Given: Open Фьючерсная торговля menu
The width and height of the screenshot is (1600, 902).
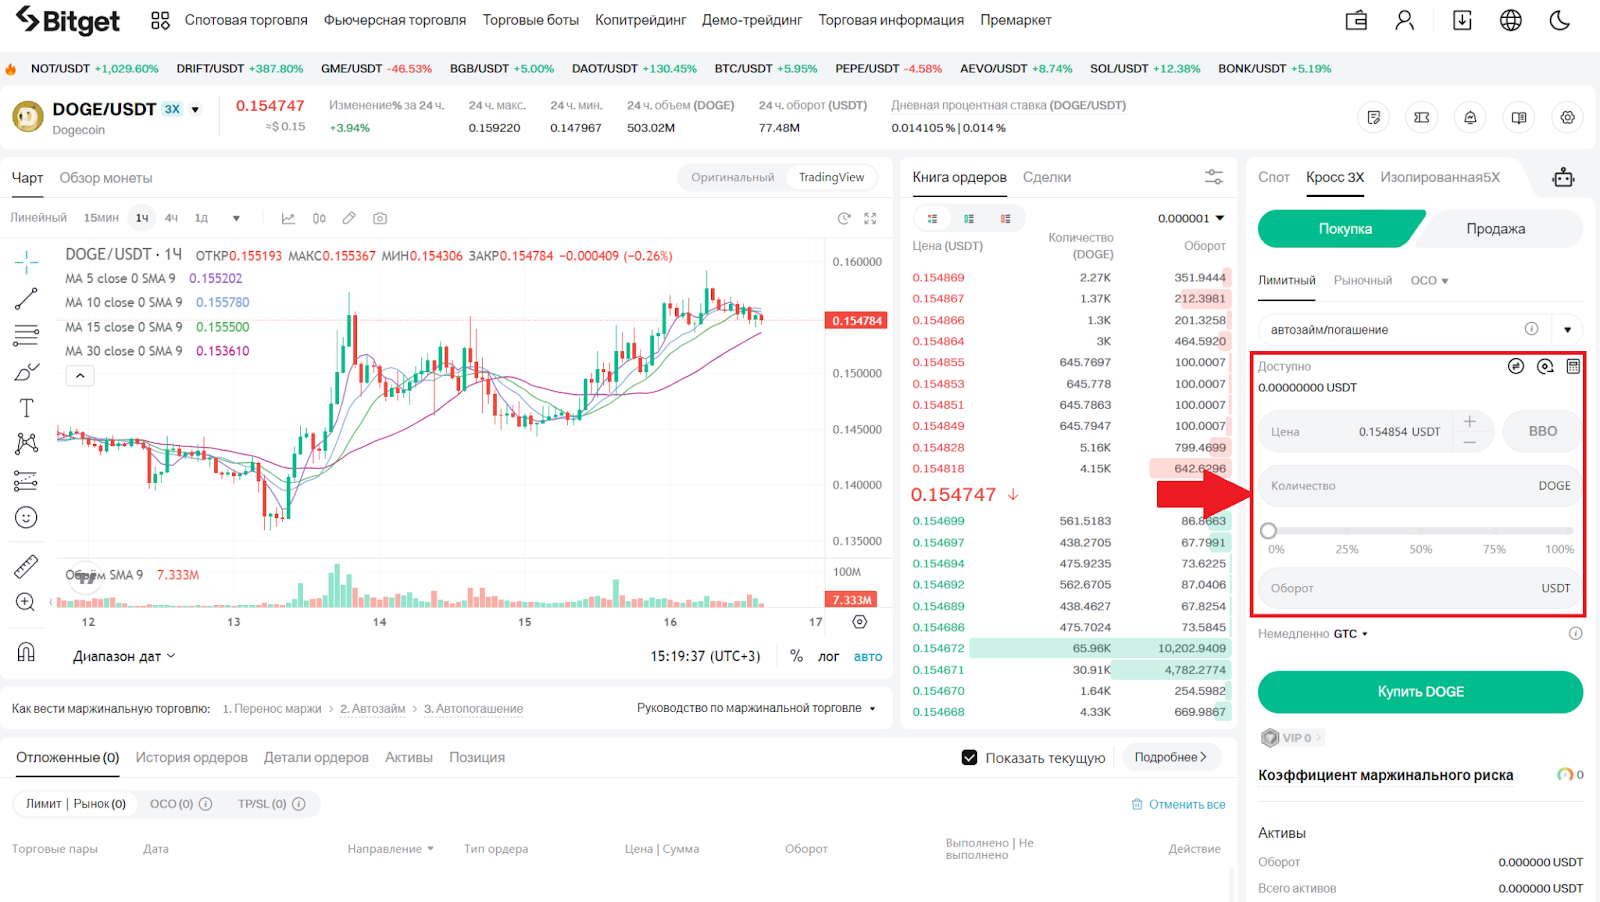Looking at the screenshot, I should pos(395,20).
